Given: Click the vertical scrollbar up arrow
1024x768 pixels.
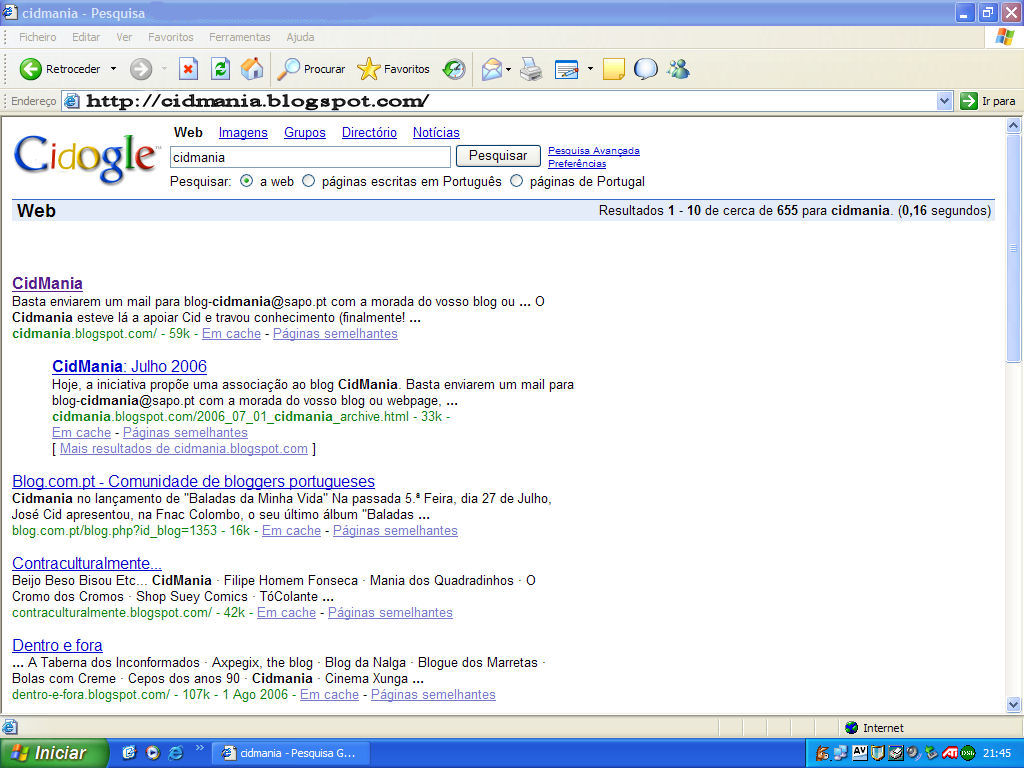Looking at the screenshot, I should click(1014, 125).
